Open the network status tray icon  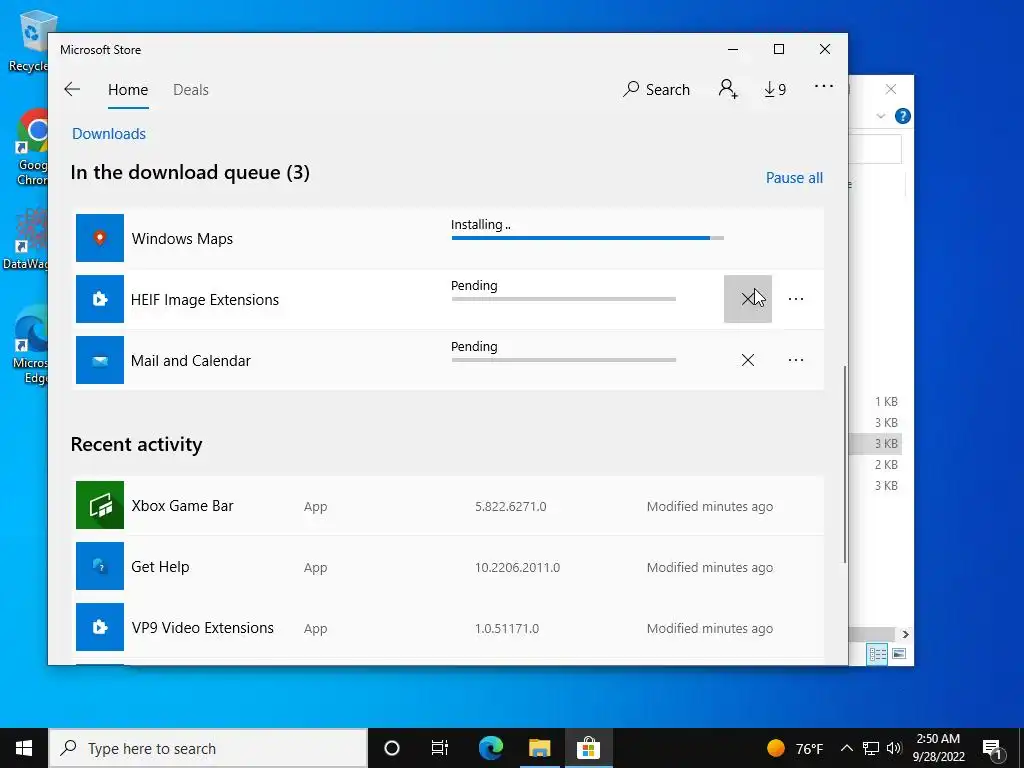click(x=871, y=748)
